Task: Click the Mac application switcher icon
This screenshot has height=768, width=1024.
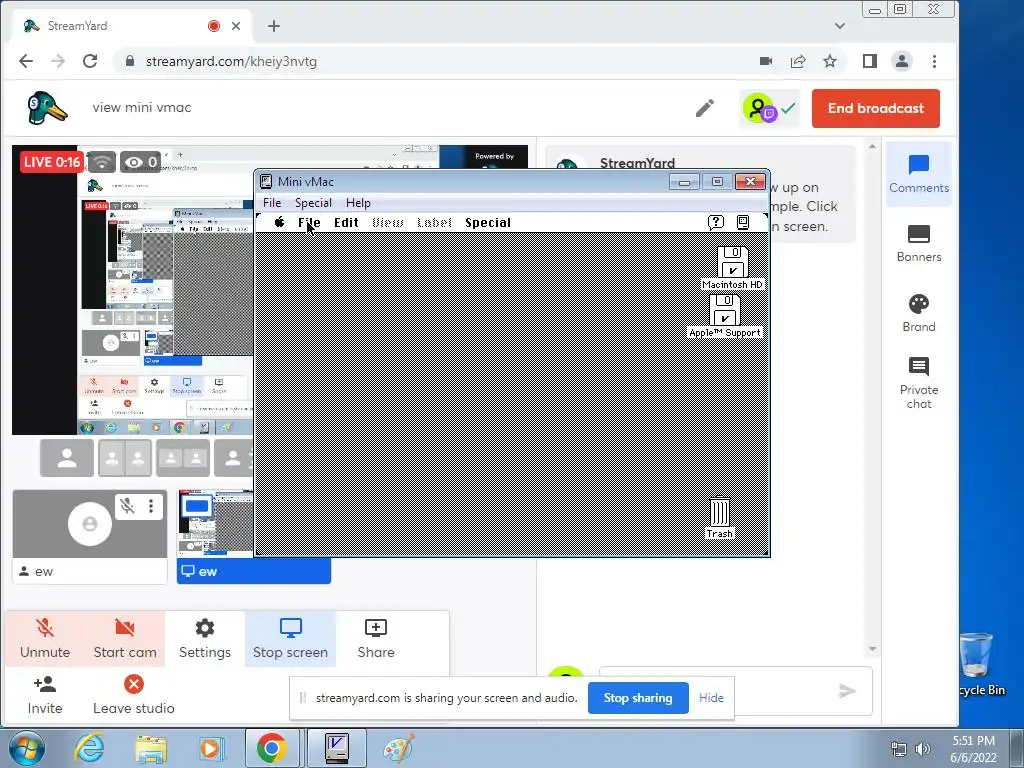Action: pos(743,223)
